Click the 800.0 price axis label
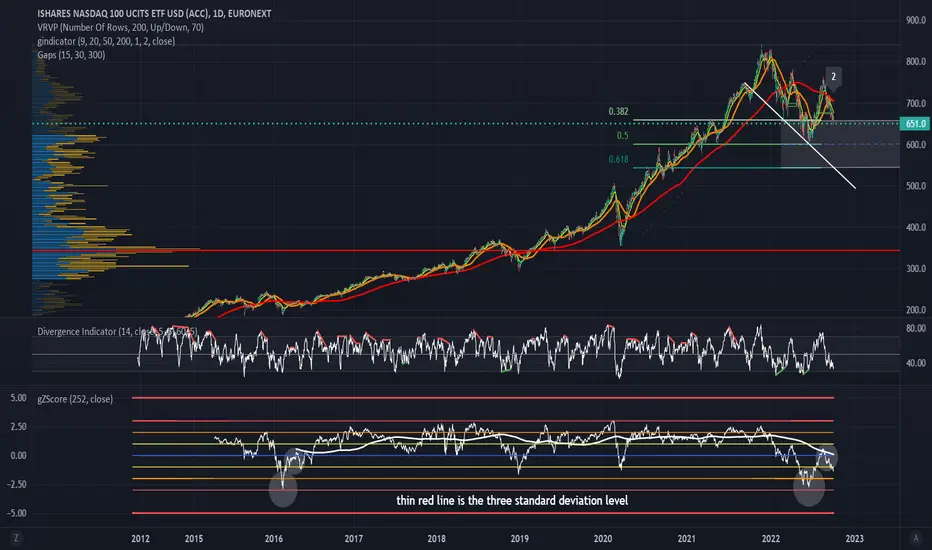This screenshot has width=932, height=550. pos(916,61)
